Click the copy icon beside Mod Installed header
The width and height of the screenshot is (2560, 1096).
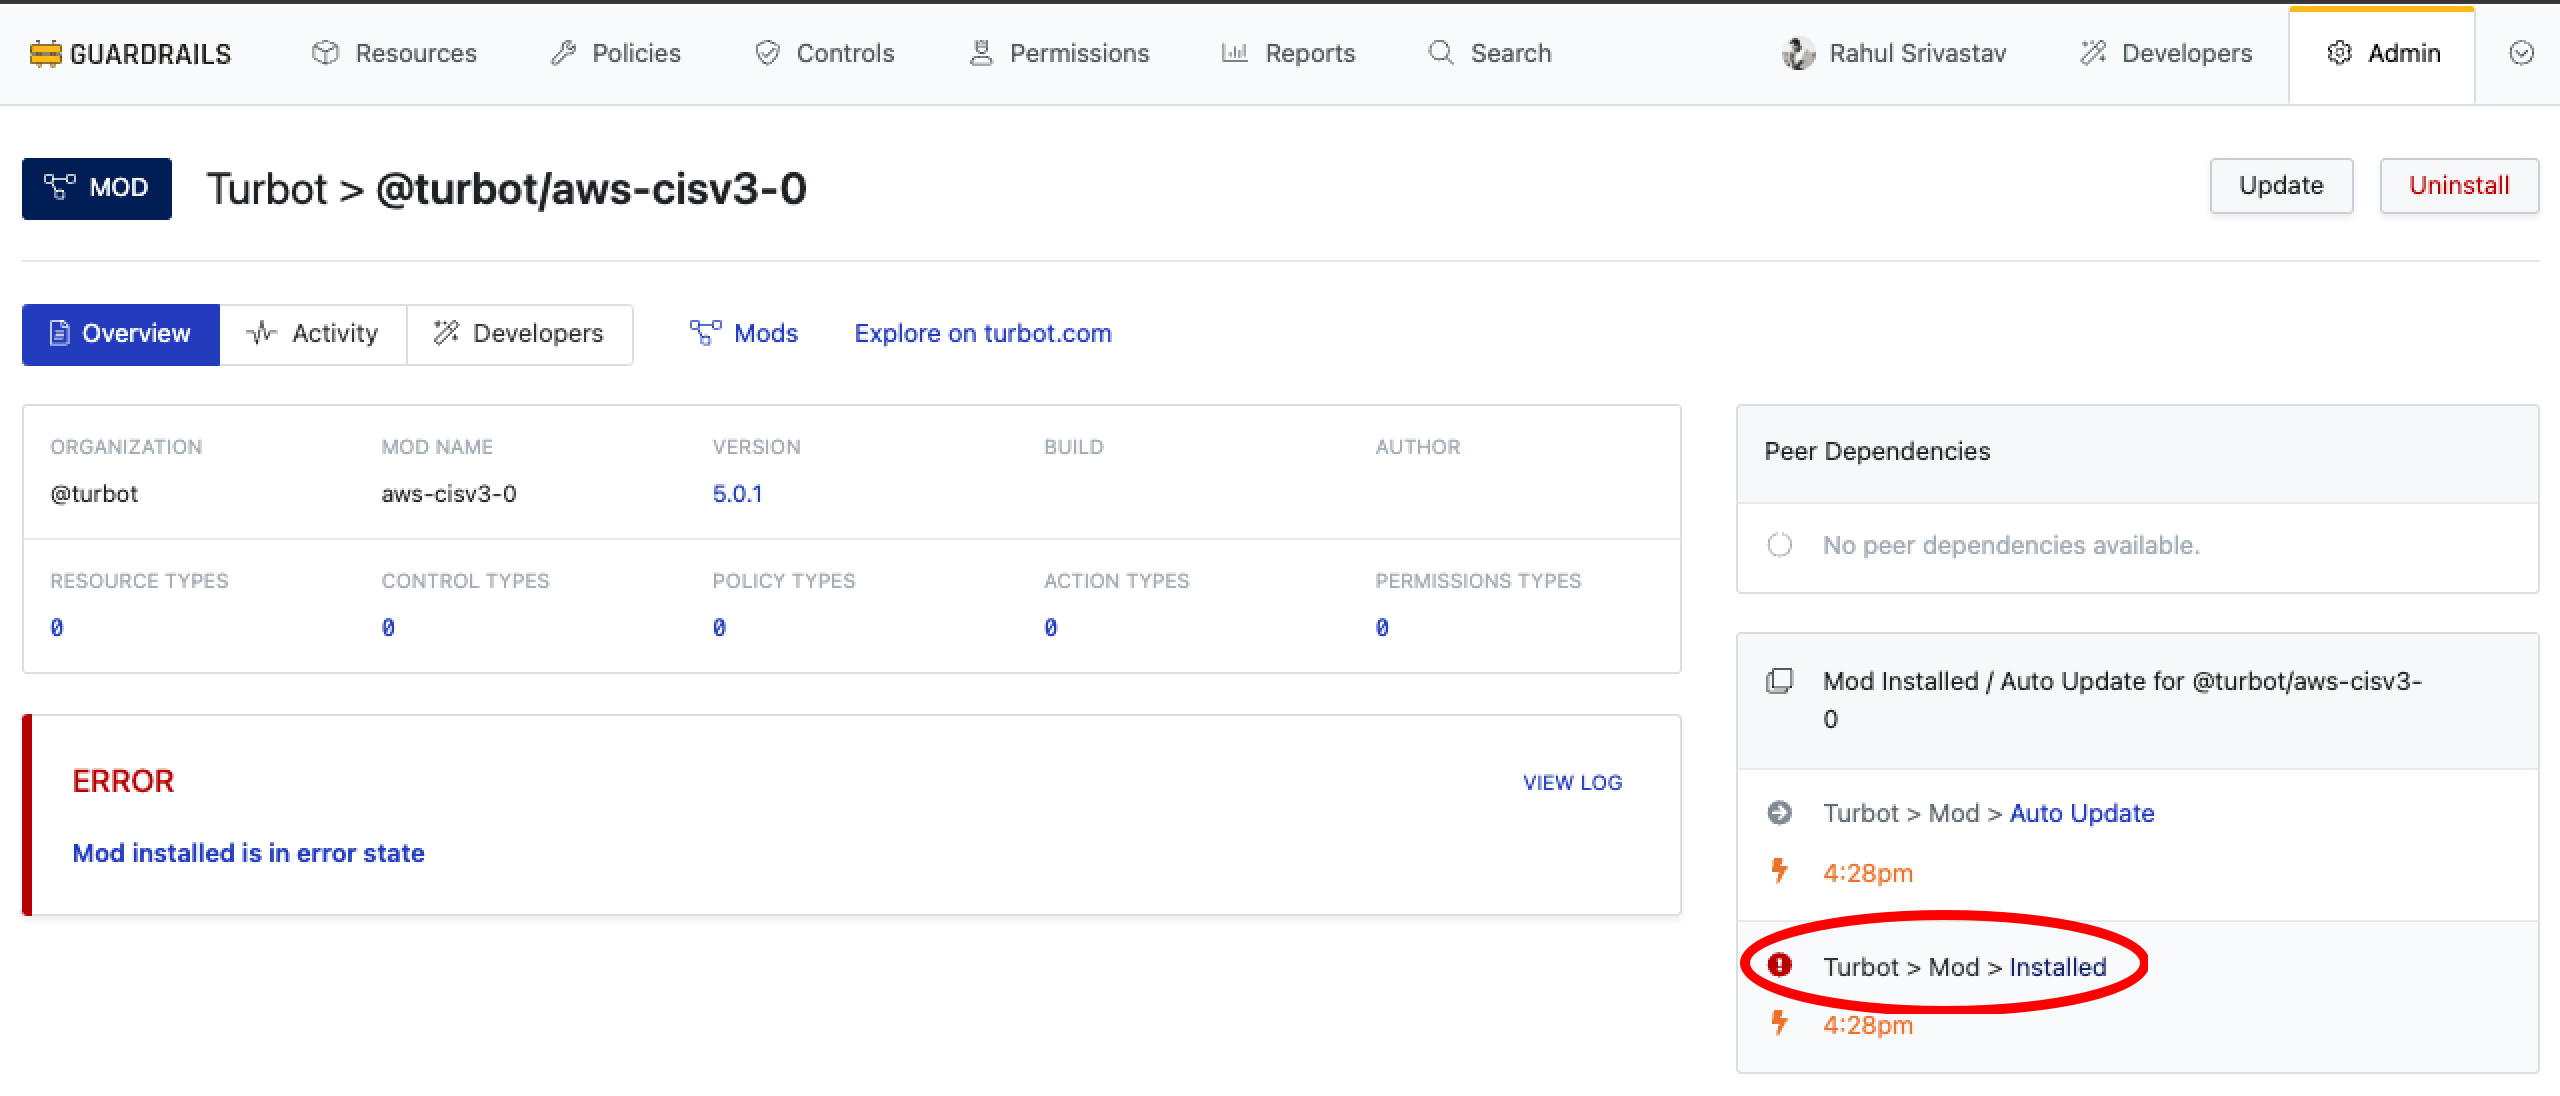(x=1779, y=682)
